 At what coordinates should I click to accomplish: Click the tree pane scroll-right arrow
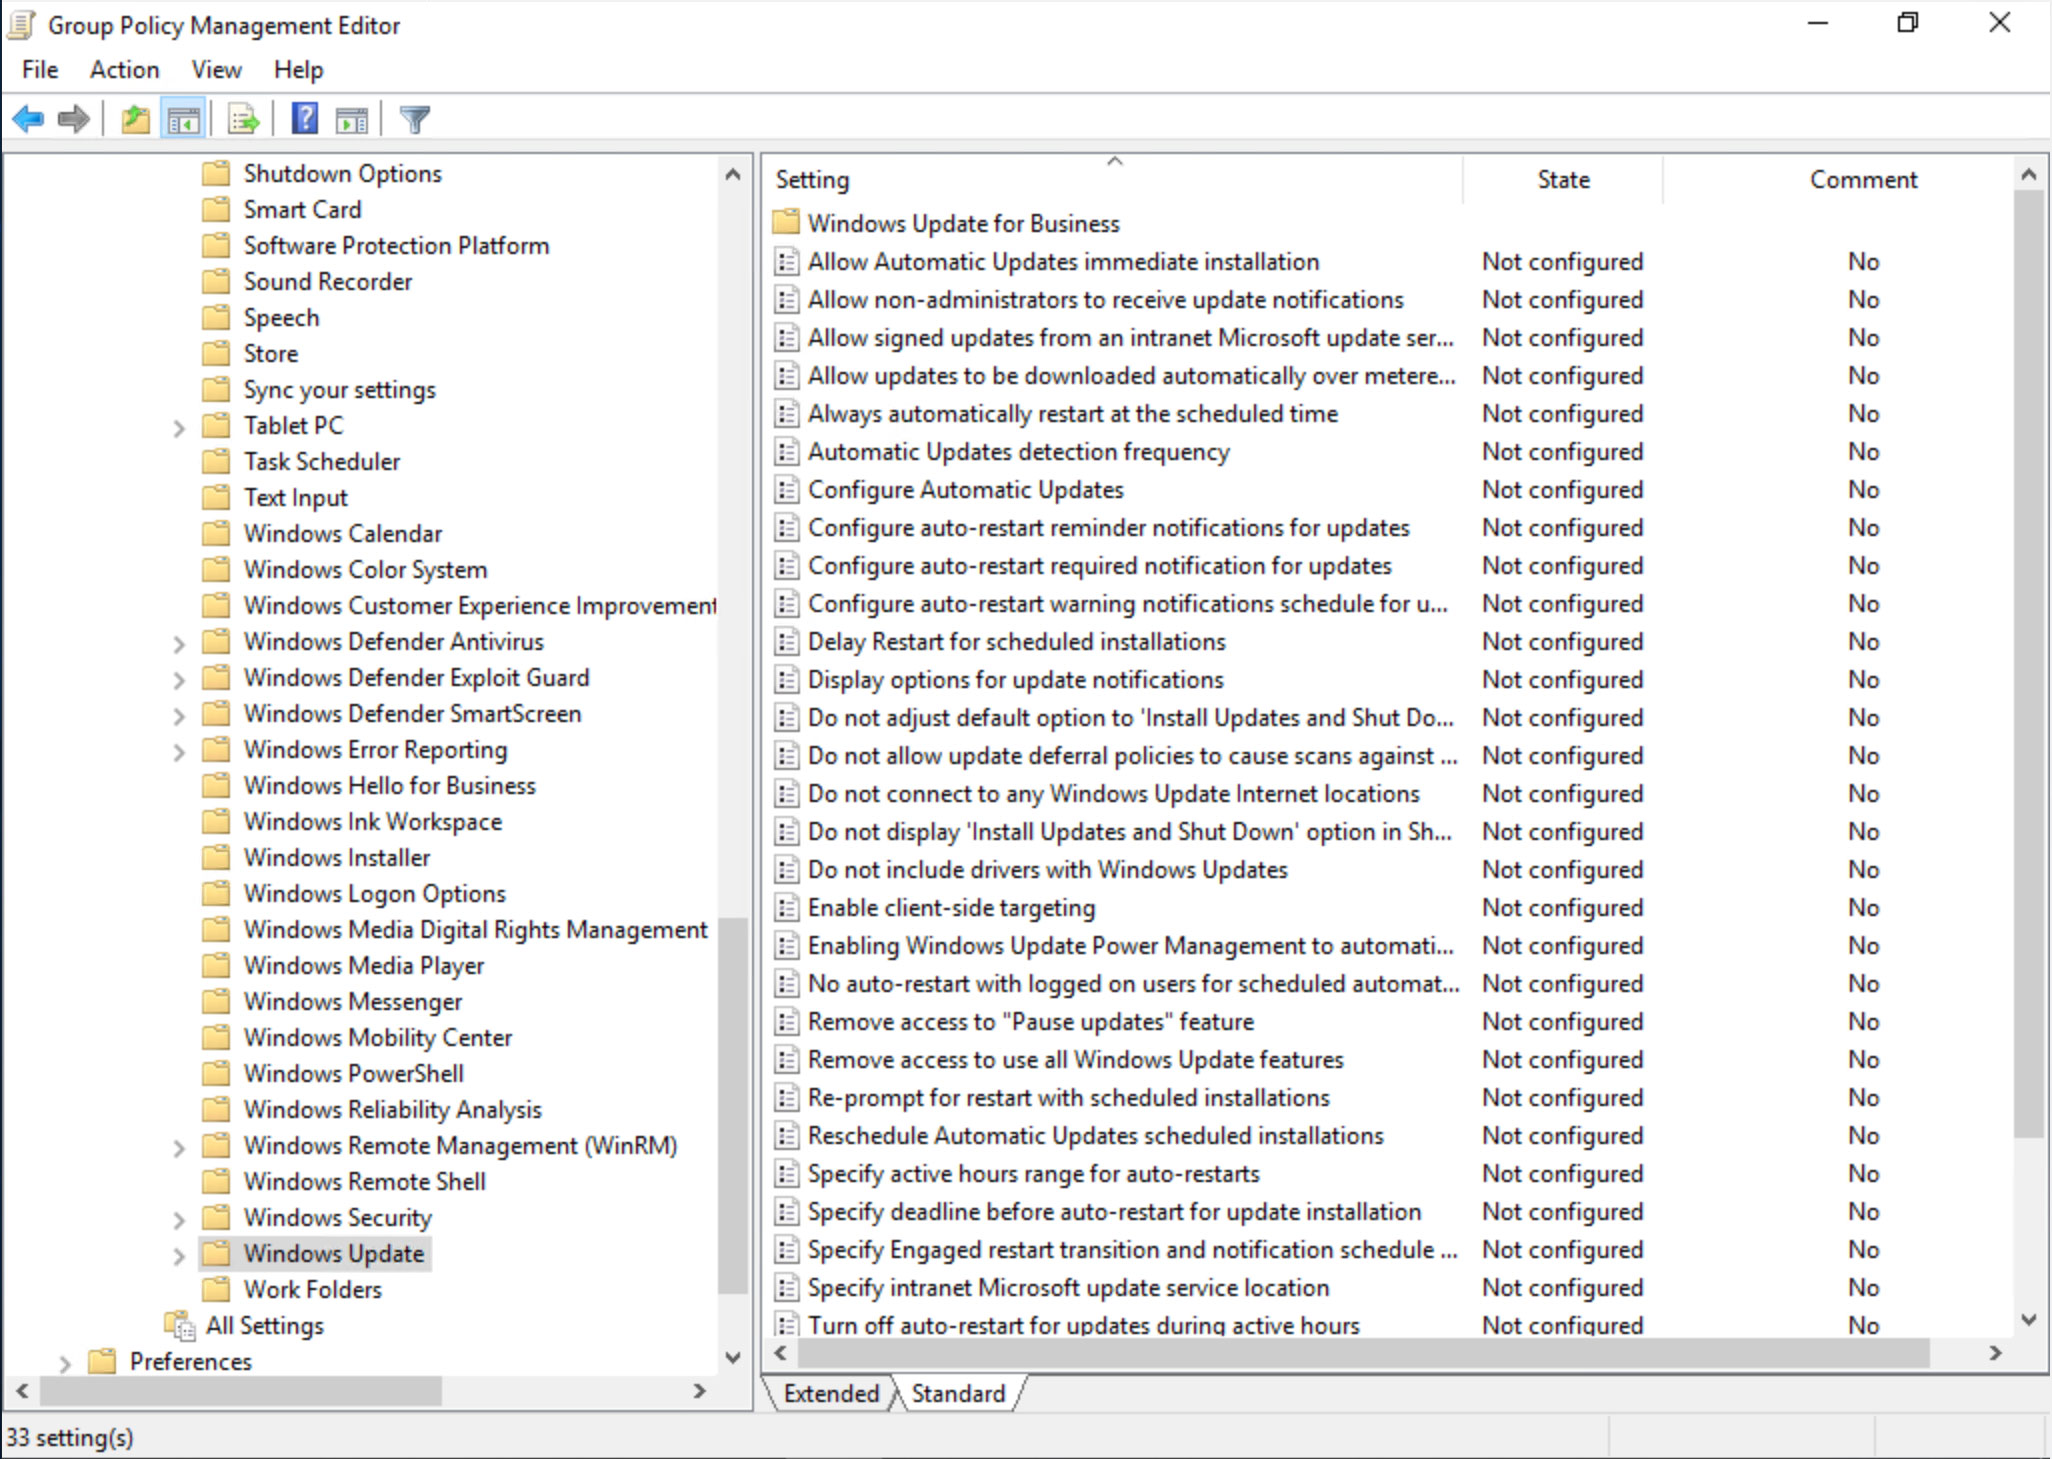point(699,1390)
